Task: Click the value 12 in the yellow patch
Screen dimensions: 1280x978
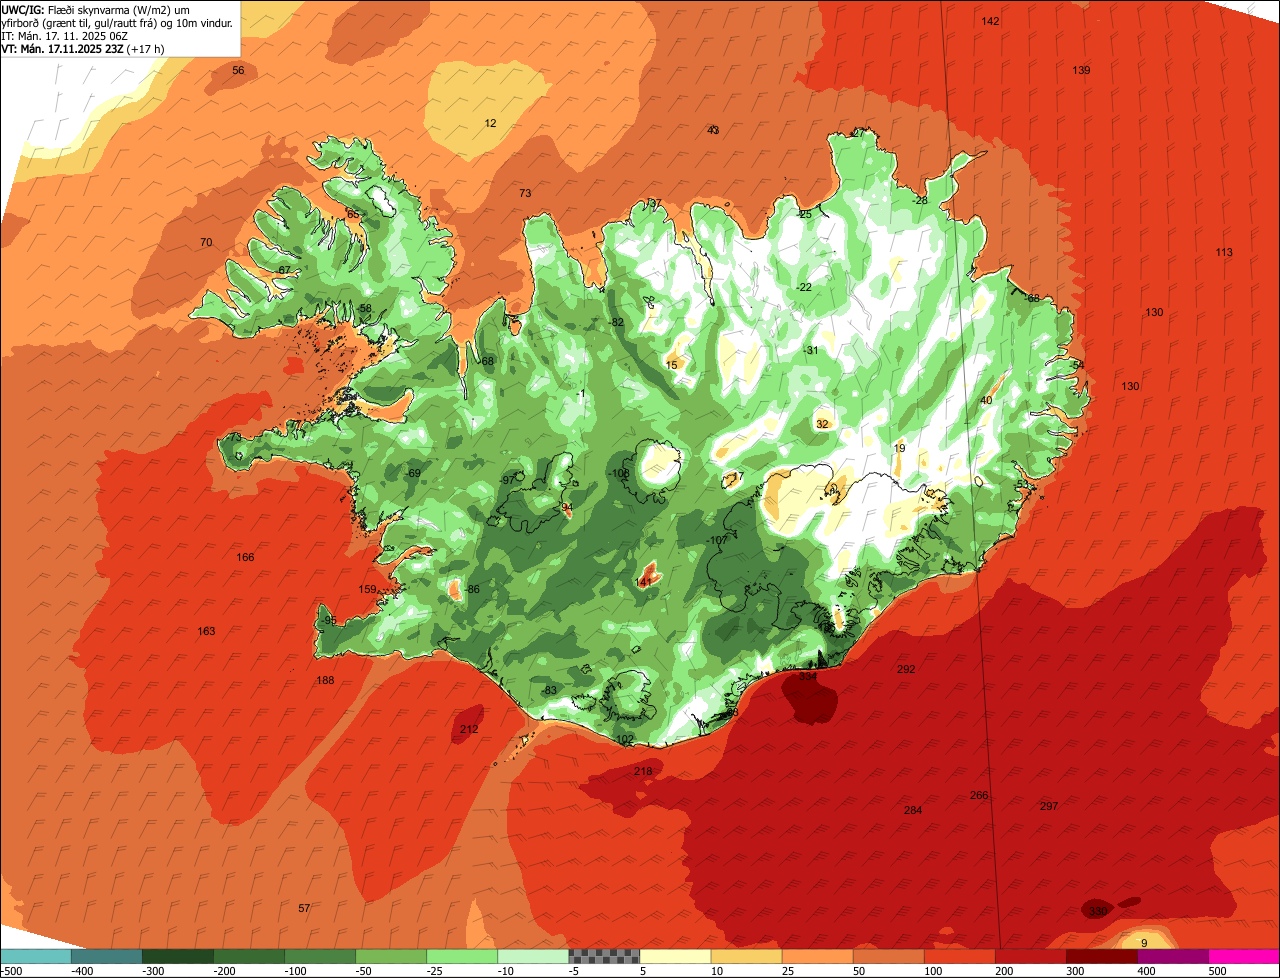Action: (x=490, y=123)
